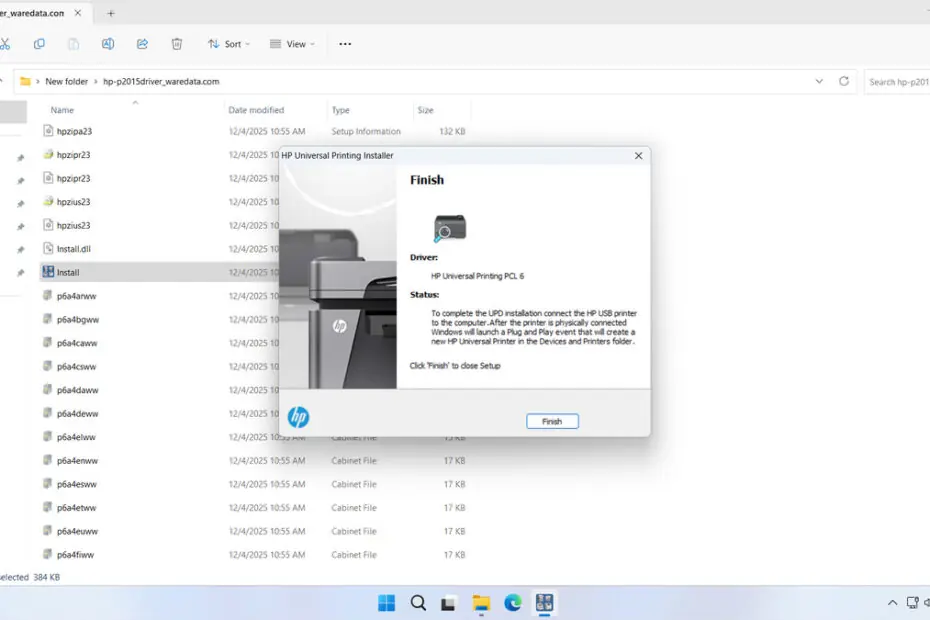Open the address bar dropdown arrow
Viewport: 930px width, 620px height.
coord(820,81)
